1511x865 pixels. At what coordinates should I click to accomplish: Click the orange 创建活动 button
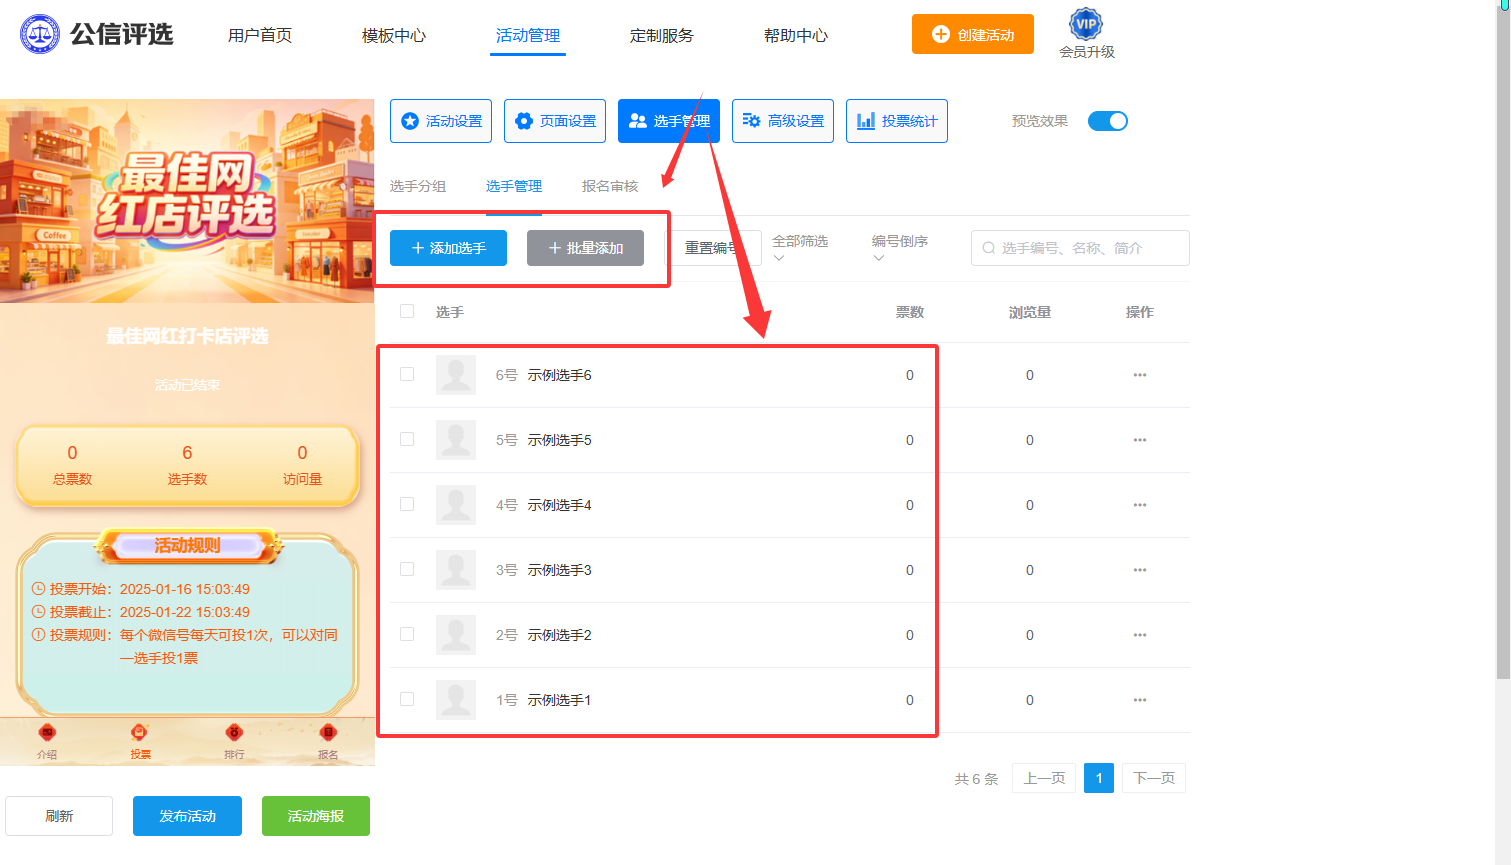[973, 34]
